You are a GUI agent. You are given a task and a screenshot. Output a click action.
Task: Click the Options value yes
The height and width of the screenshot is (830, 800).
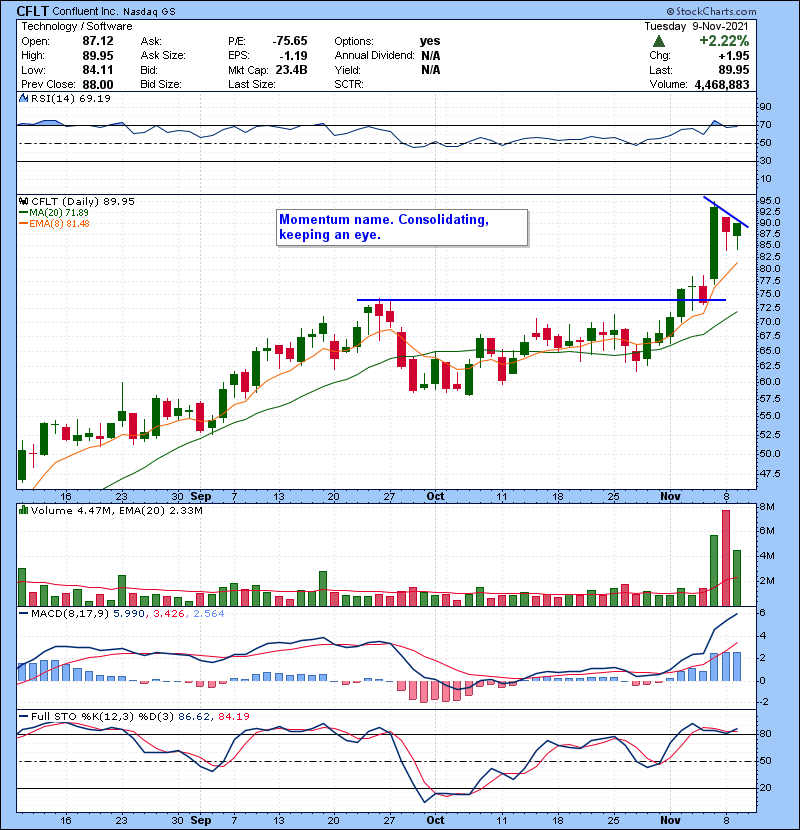pyautogui.click(x=430, y=41)
